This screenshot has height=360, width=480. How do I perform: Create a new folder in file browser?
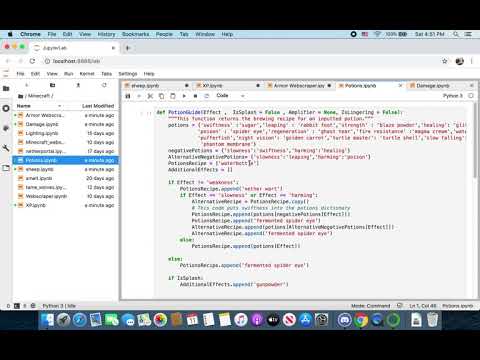click(52, 85)
